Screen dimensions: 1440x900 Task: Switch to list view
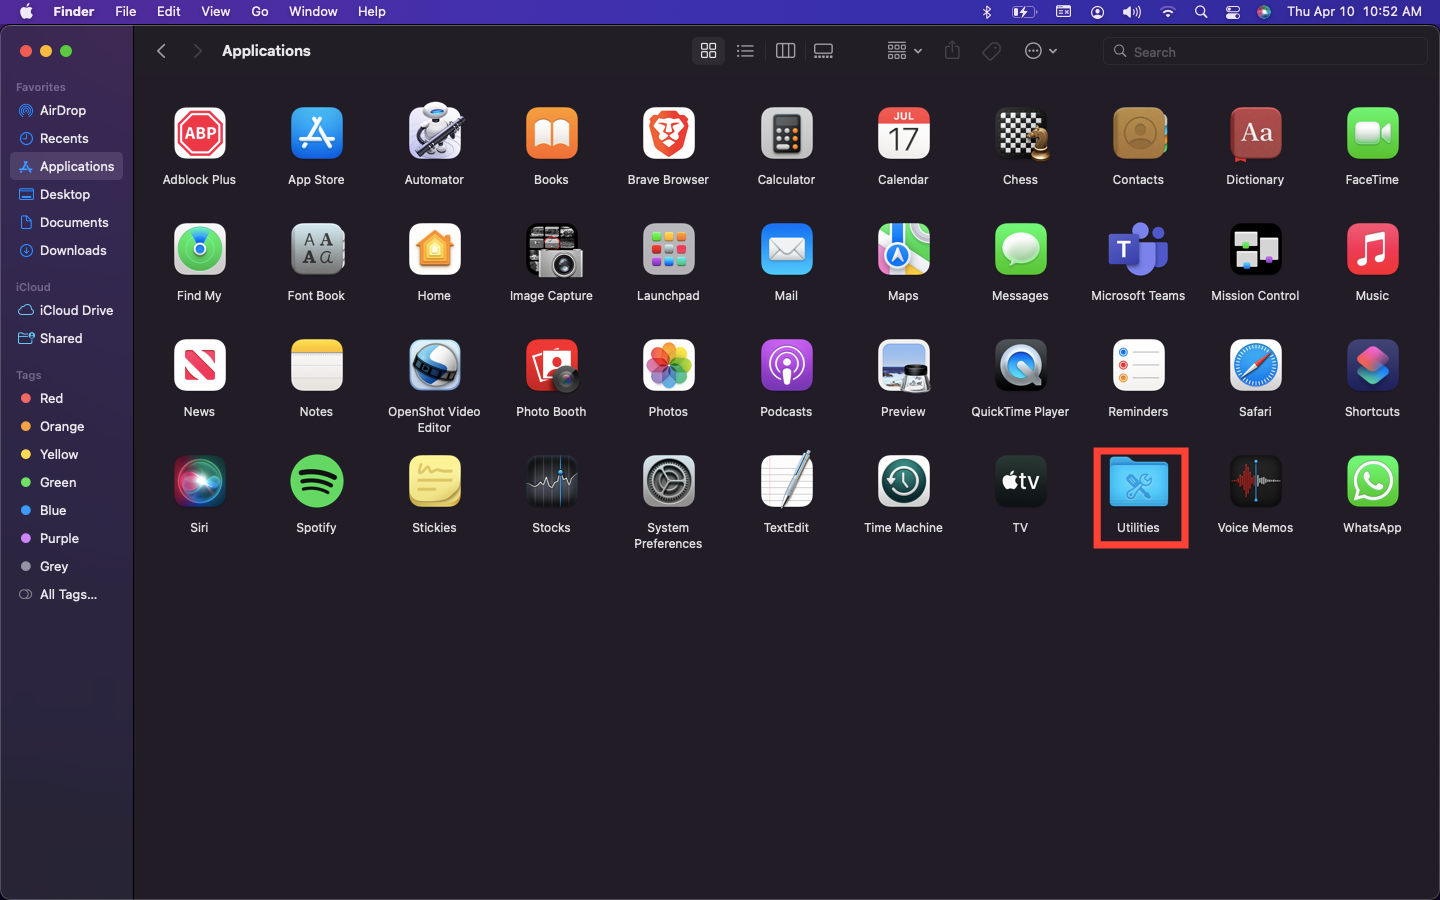(x=745, y=51)
